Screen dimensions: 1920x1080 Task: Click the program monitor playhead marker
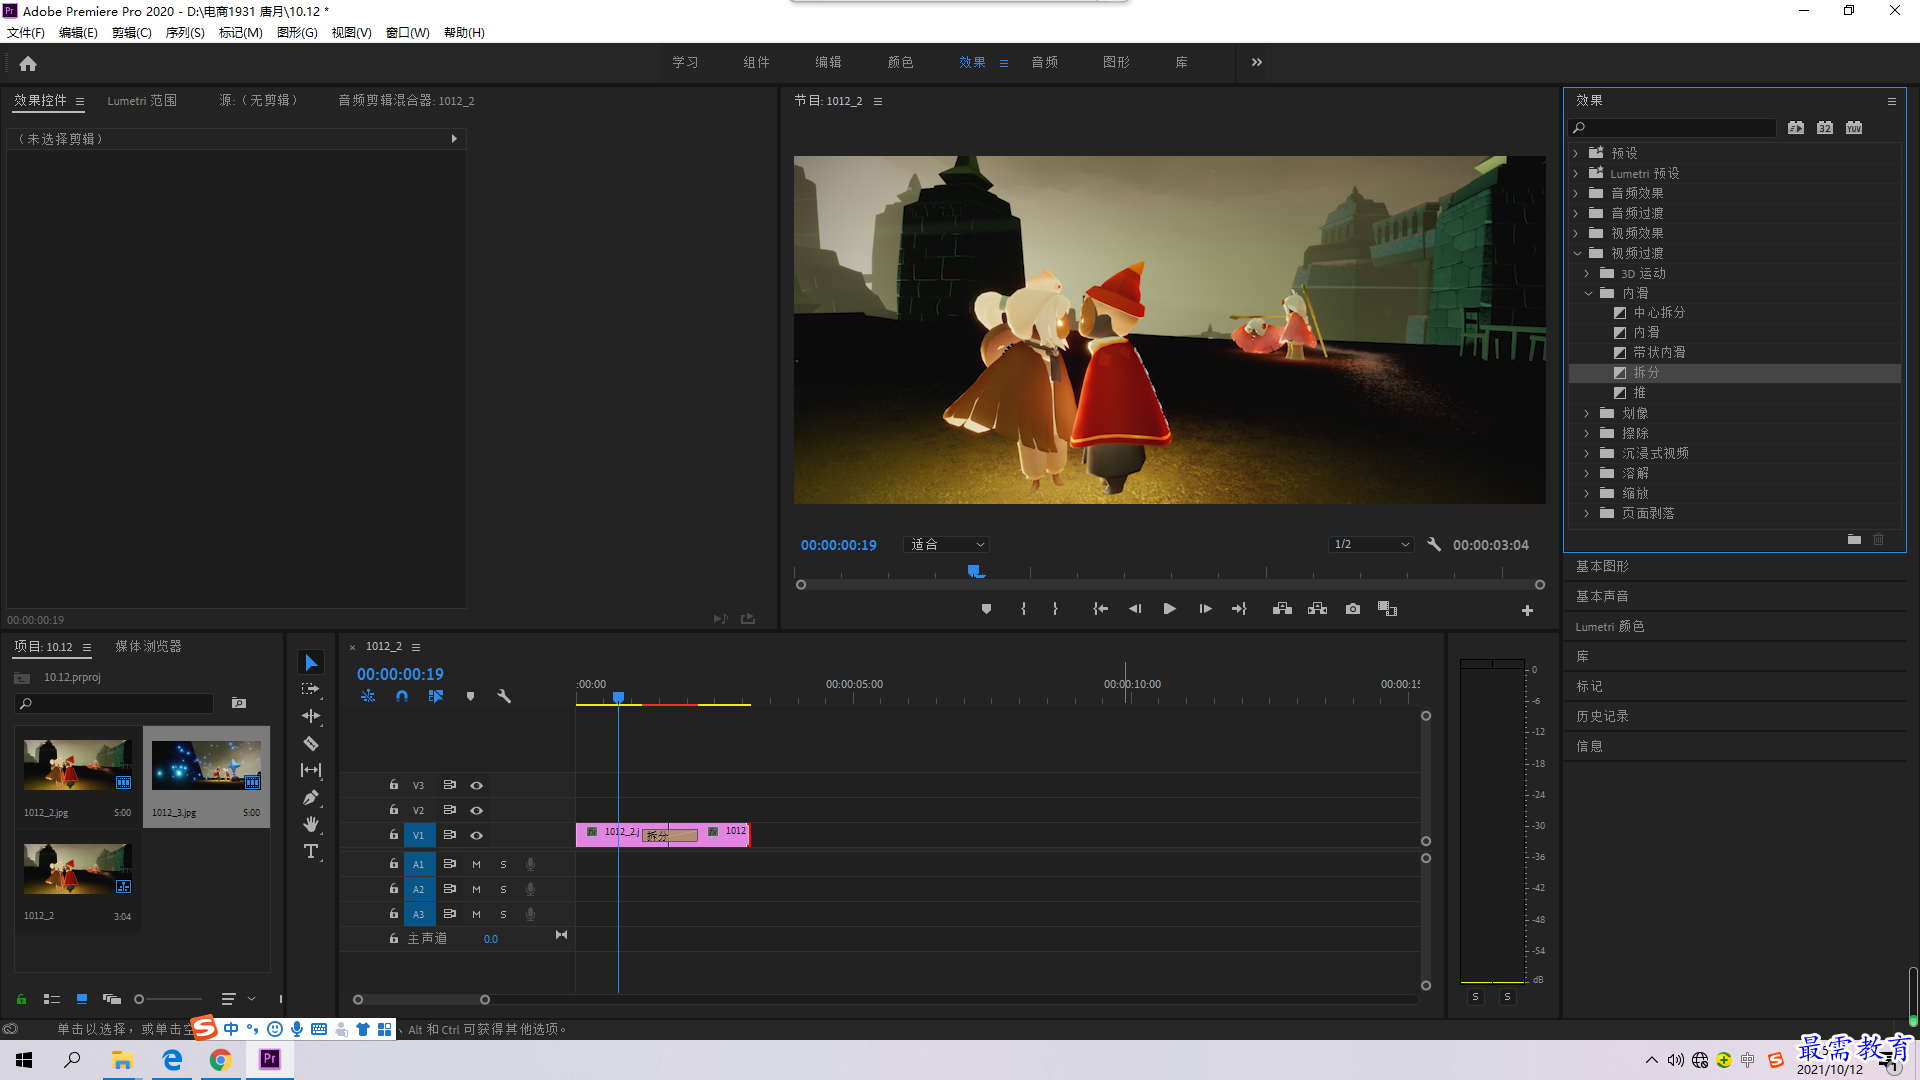coord(975,571)
